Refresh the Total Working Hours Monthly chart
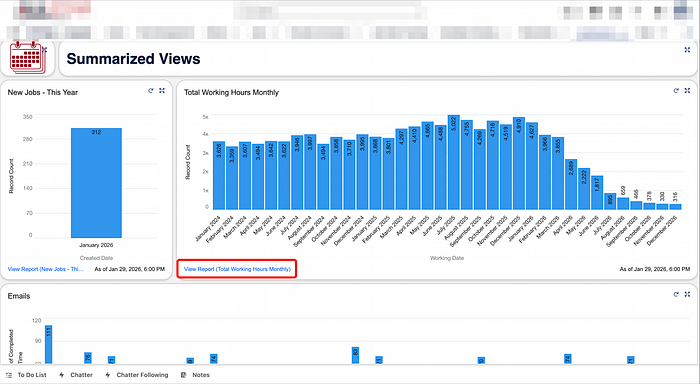The image size is (700, 384). click(x=676, y=91)
